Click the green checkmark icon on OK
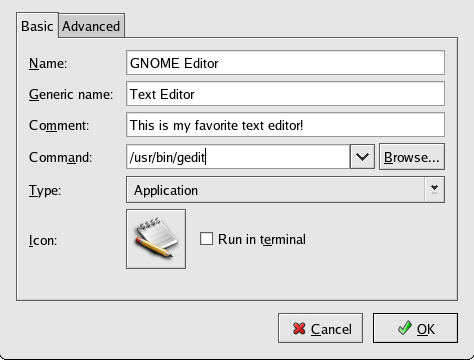 405,328
